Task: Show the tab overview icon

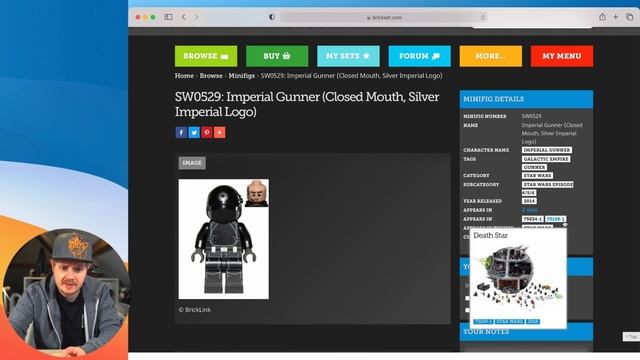Action: [x=629, y=17]
